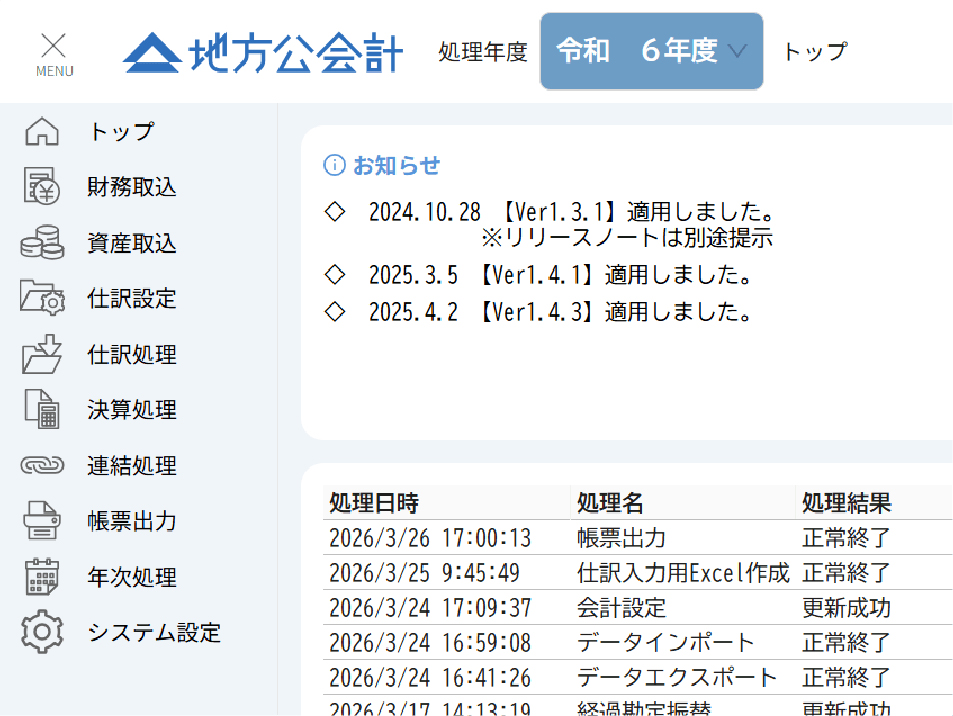Click the printer icon for 帳票出力
The height and width of the screenshot is (716, 953).
(x=42, y=521)
